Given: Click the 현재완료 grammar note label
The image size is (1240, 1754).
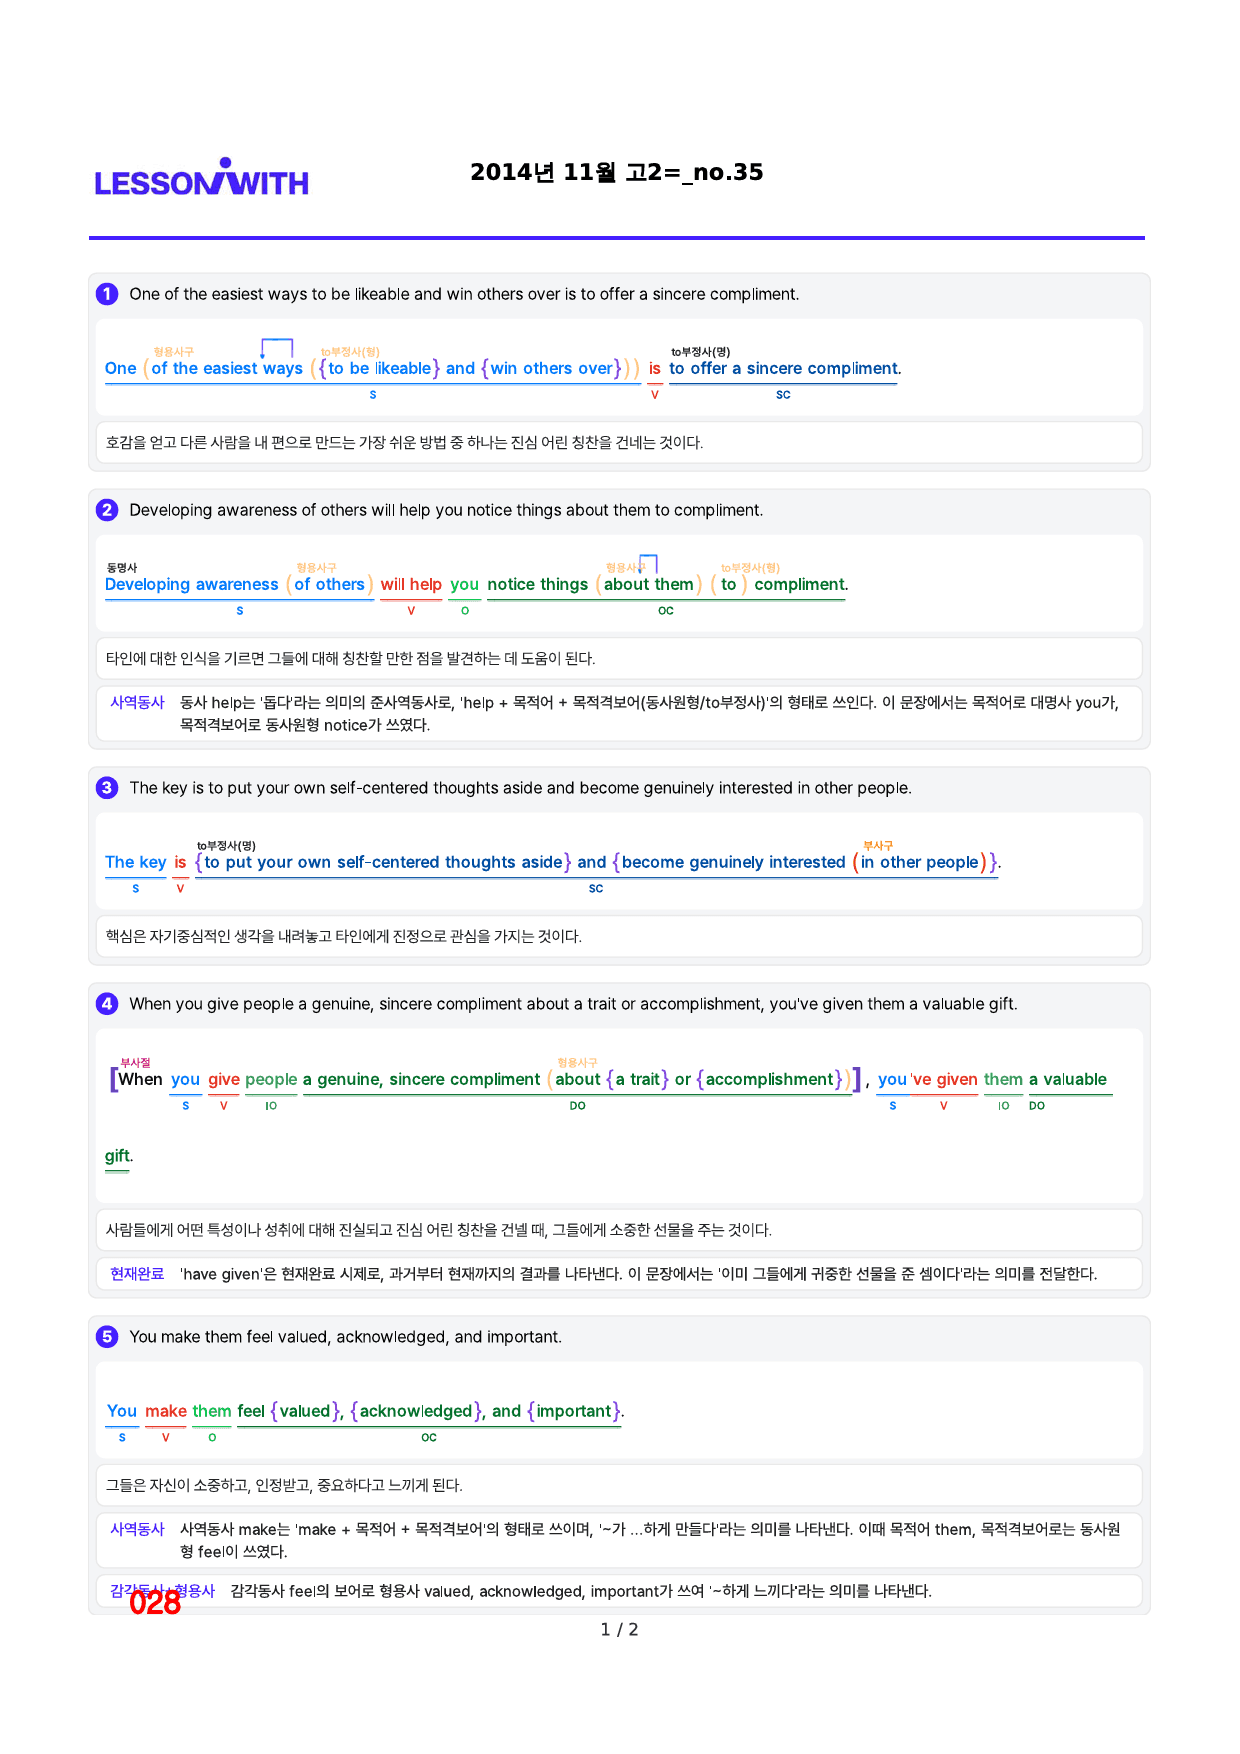Looking at the screenshot, I should 137,1274.
